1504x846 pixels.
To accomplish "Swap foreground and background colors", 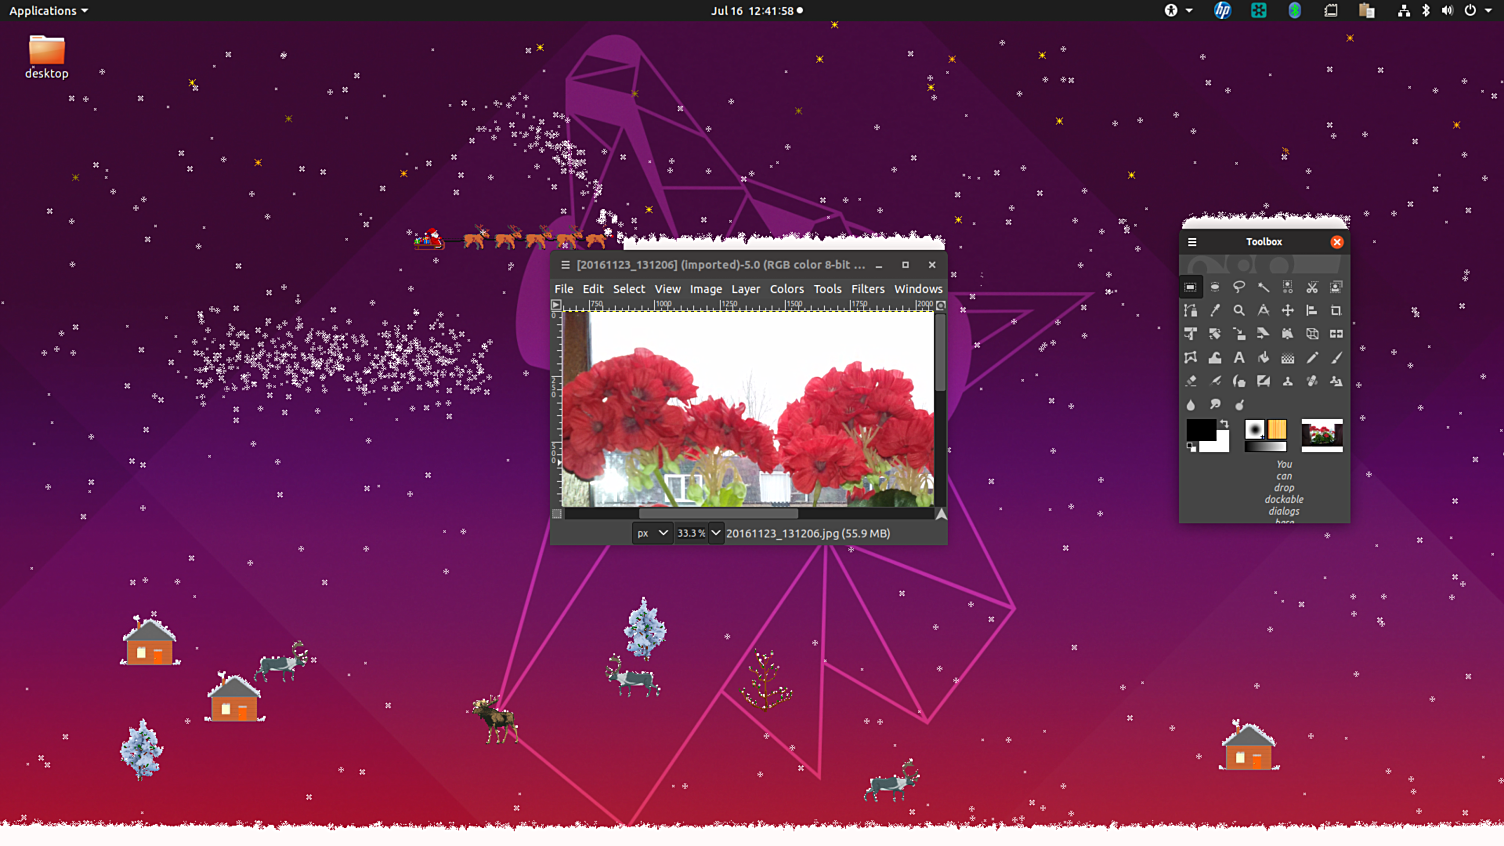I will tap(1224, 425).
